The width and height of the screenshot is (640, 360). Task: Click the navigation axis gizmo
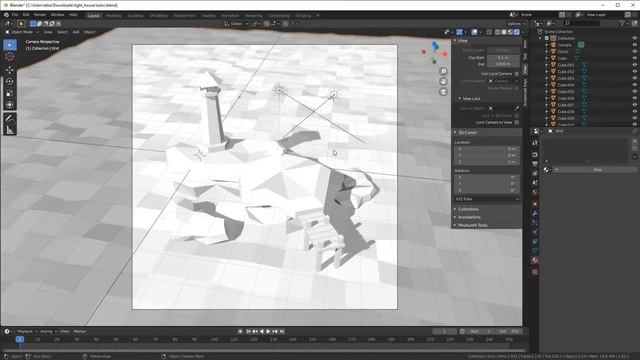point(435,52)
